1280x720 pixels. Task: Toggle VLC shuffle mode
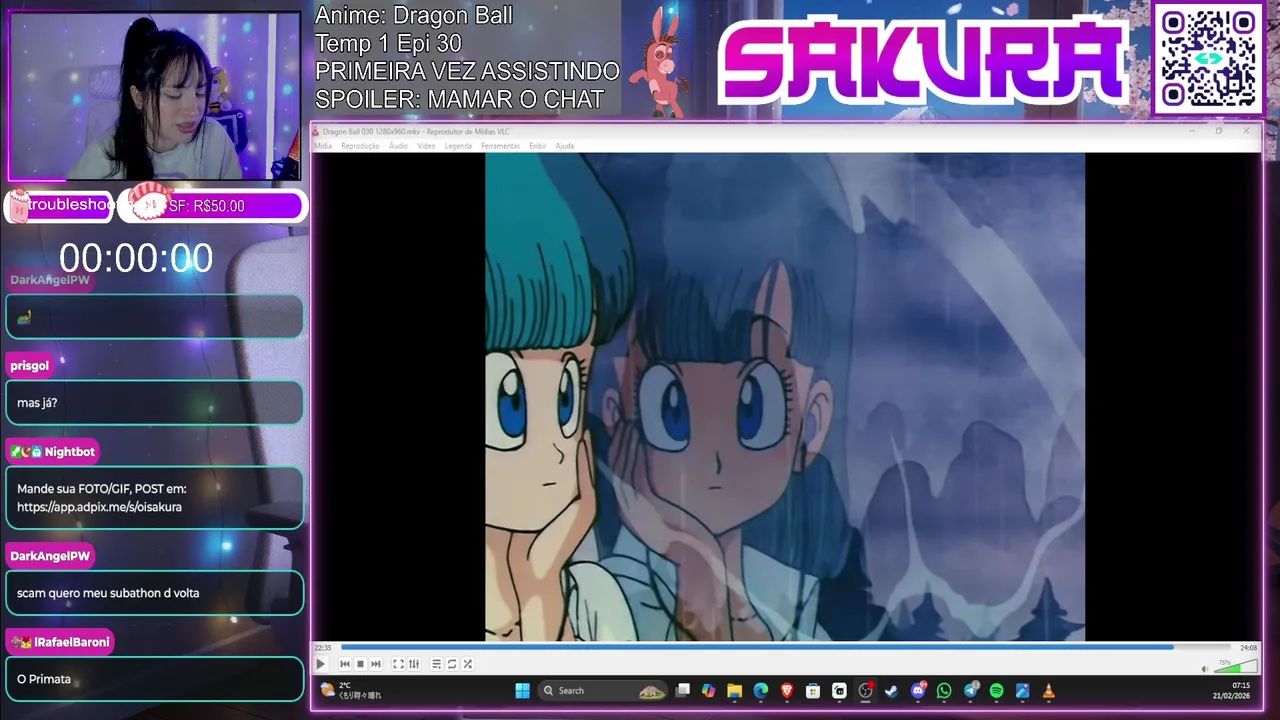tap(467, 664)
